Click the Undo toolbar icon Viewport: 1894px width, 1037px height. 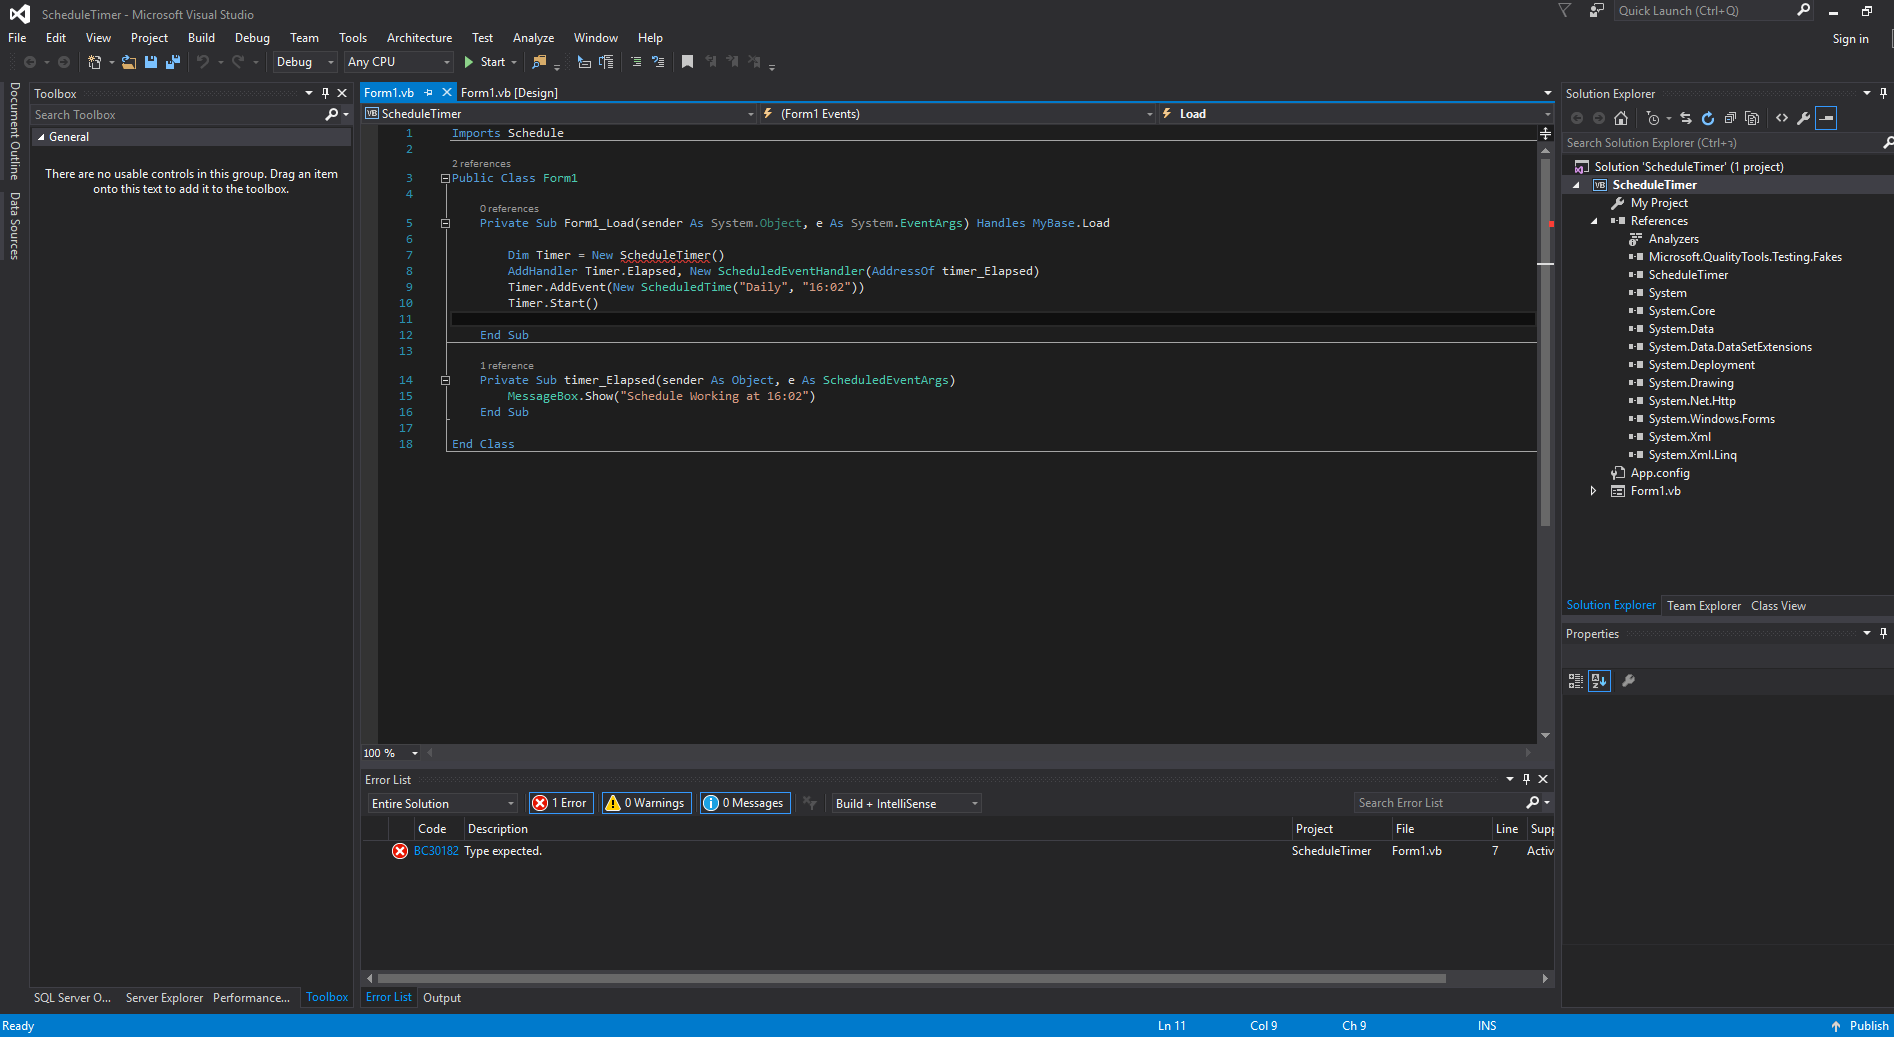203,62
